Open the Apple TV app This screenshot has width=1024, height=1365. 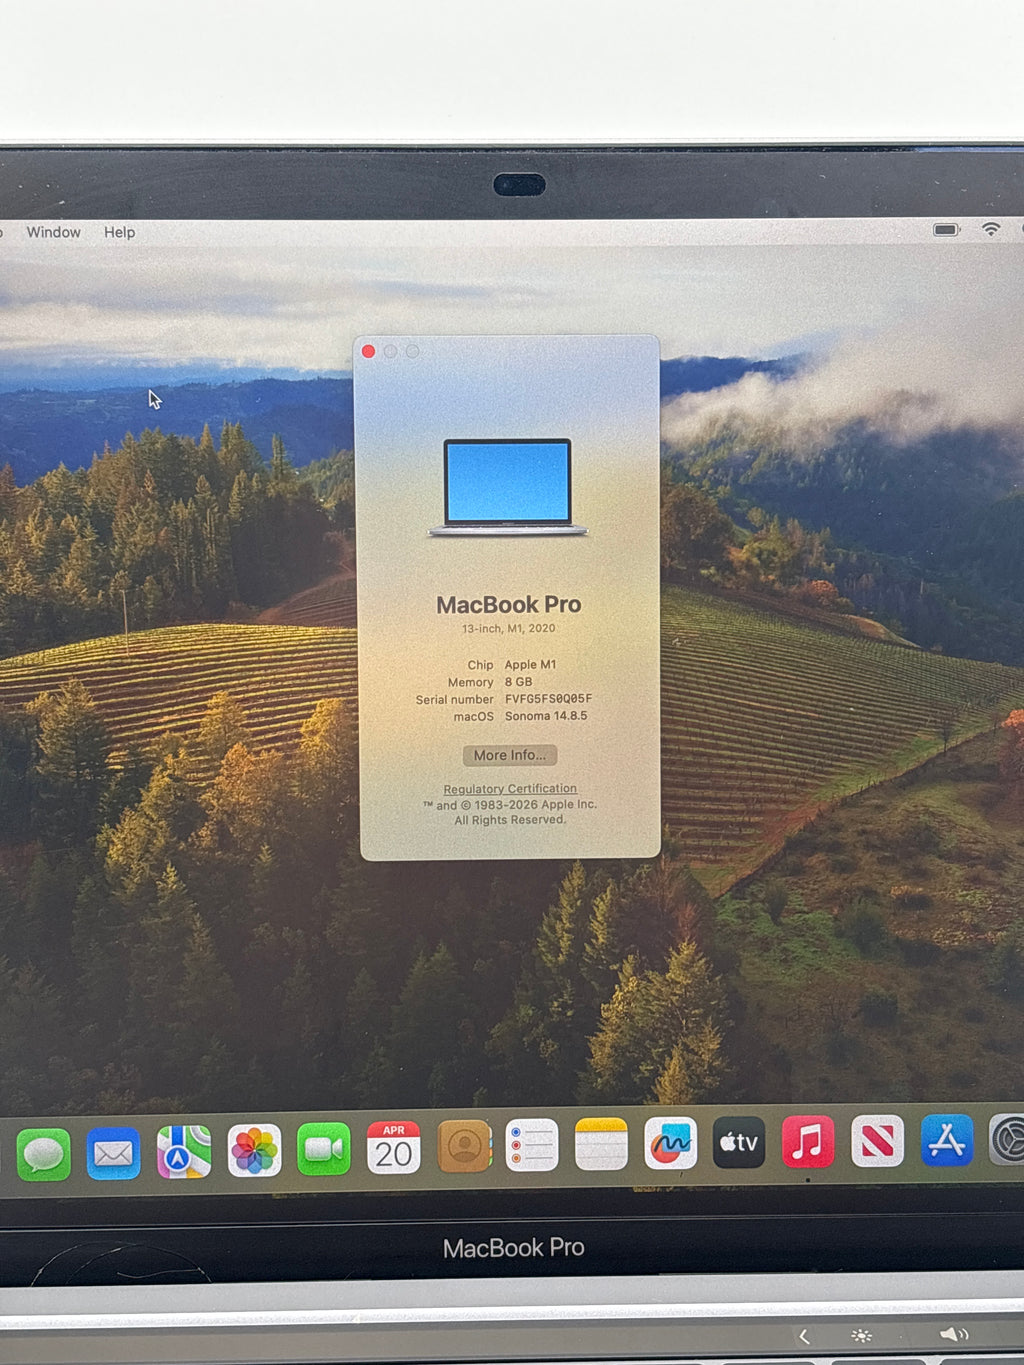click(739, 1142)
